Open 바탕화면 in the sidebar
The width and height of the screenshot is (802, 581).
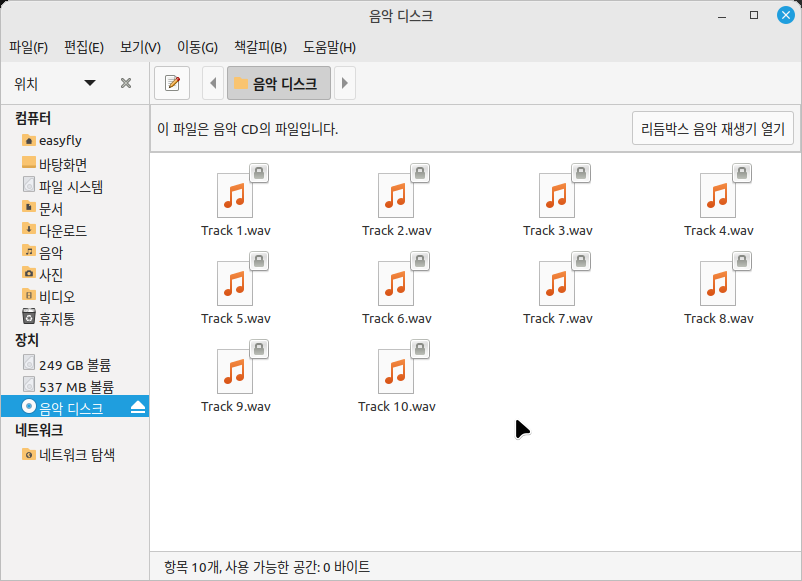click(x=75, y=164)
